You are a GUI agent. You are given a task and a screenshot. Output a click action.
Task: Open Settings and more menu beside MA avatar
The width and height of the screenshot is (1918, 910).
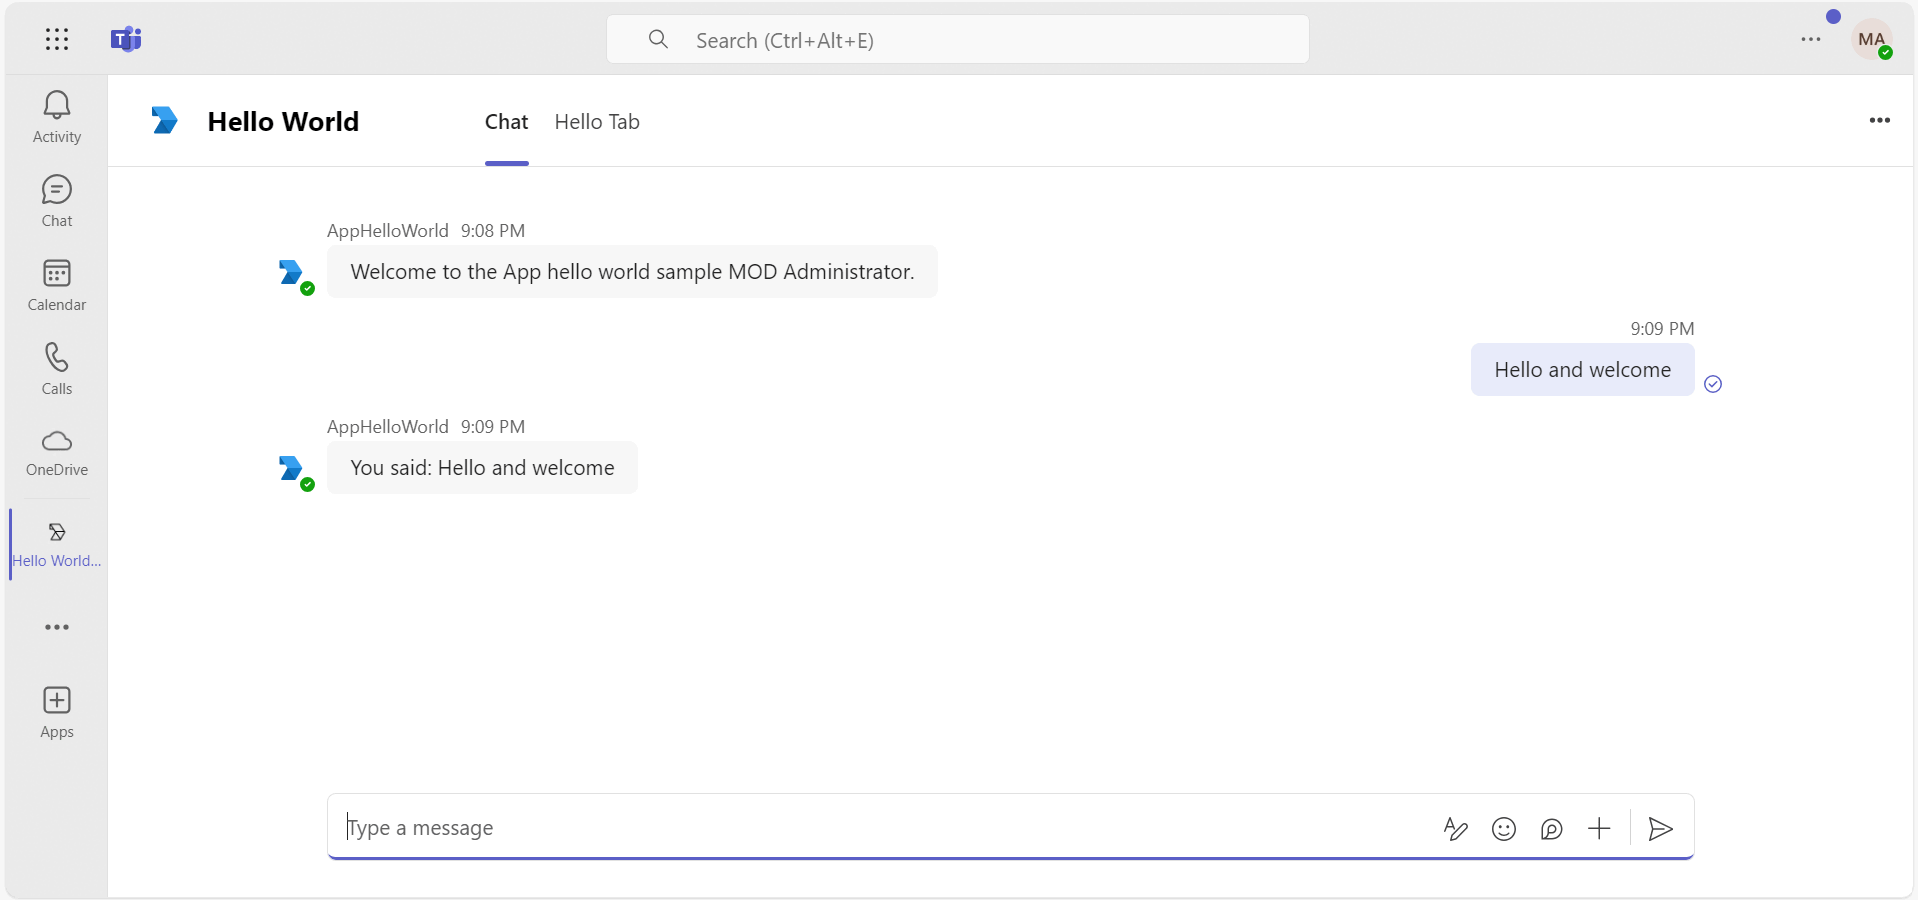point(1811,40)
